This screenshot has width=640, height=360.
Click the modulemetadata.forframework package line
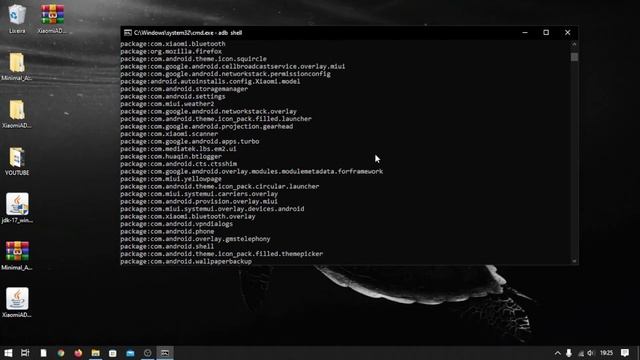[x=251, y=171]
